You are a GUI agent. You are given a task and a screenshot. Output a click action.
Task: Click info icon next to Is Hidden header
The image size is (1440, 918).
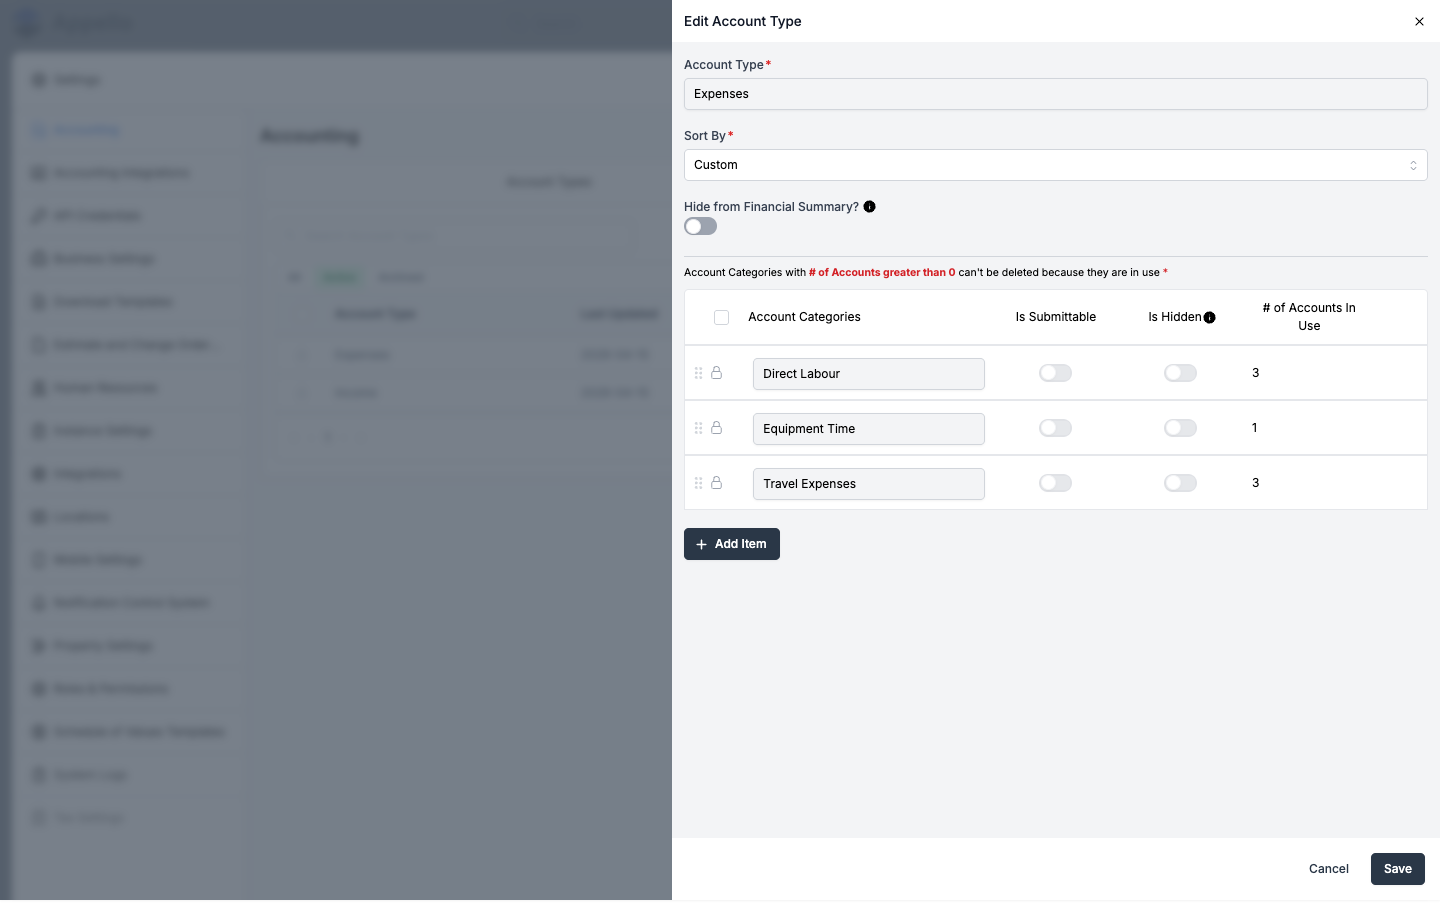pyautogui.click(x=1210, y=318)
